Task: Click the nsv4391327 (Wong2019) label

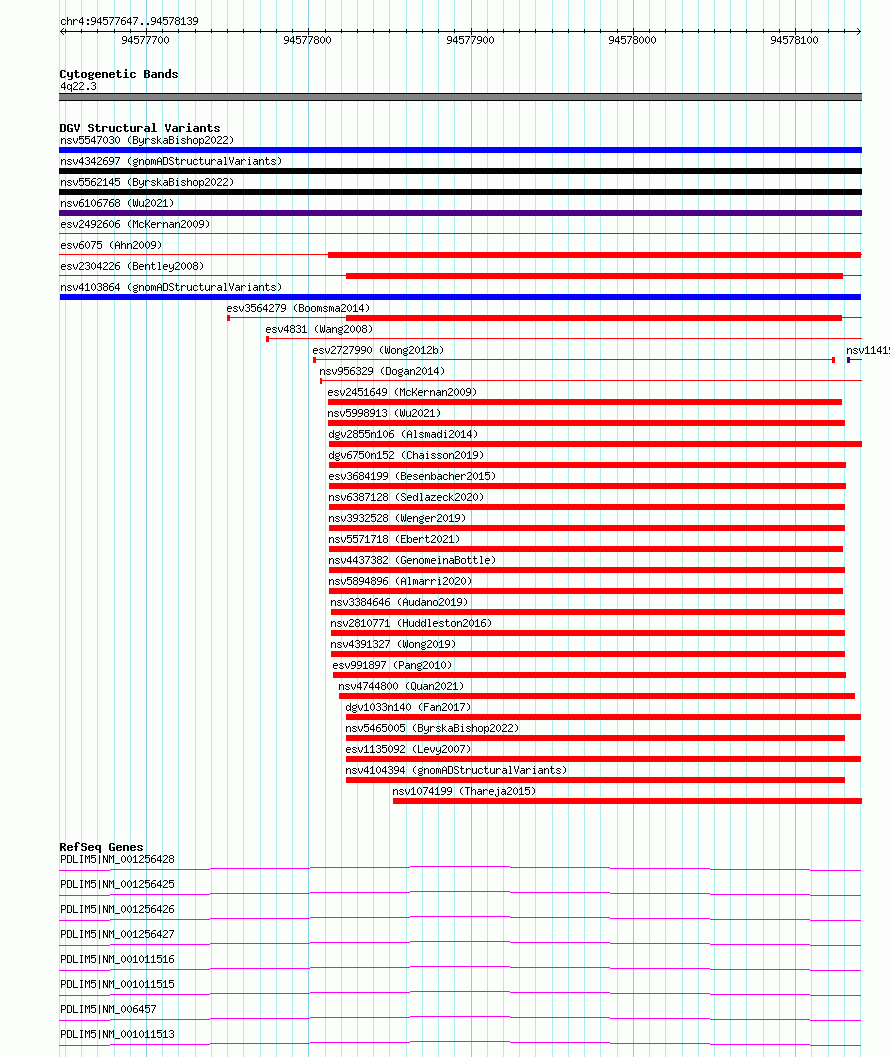Action: click(393, 644)
